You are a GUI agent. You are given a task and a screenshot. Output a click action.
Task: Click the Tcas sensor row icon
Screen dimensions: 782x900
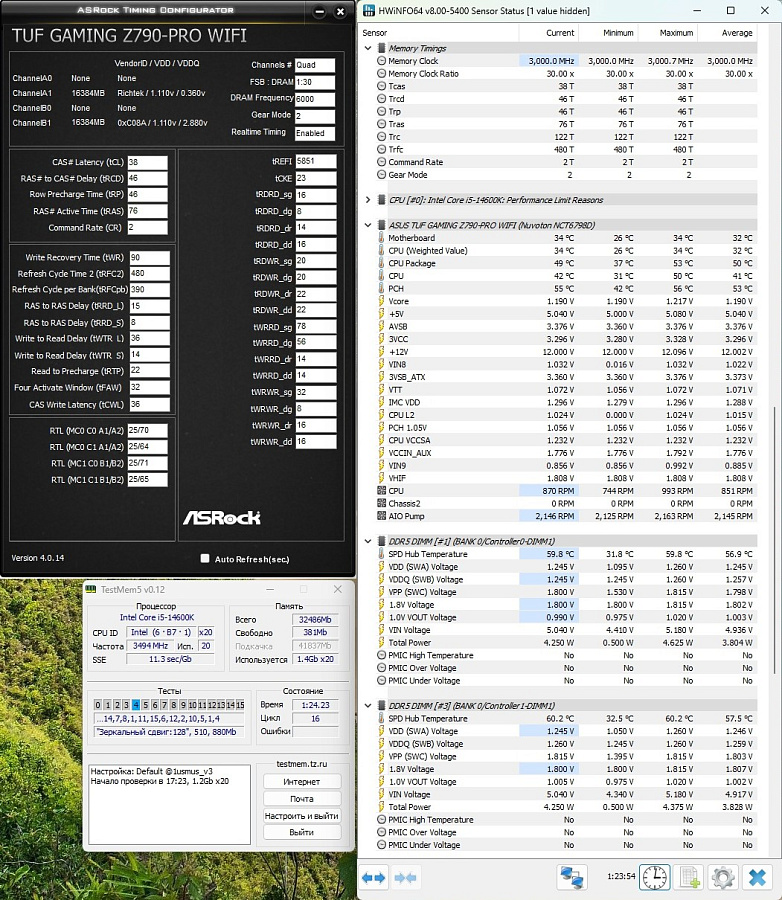point(381,86)
